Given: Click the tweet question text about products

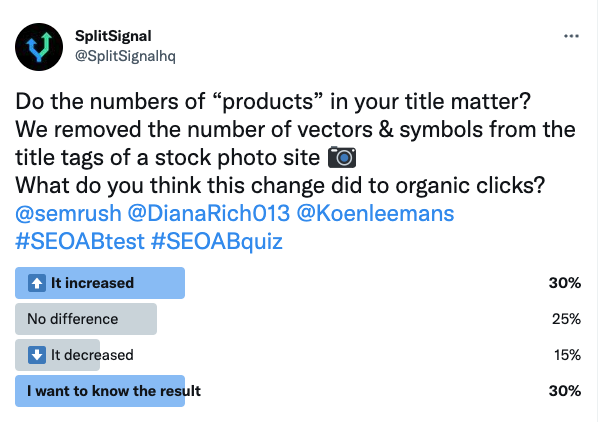Looking at the screenshot, I should point(273,102).
